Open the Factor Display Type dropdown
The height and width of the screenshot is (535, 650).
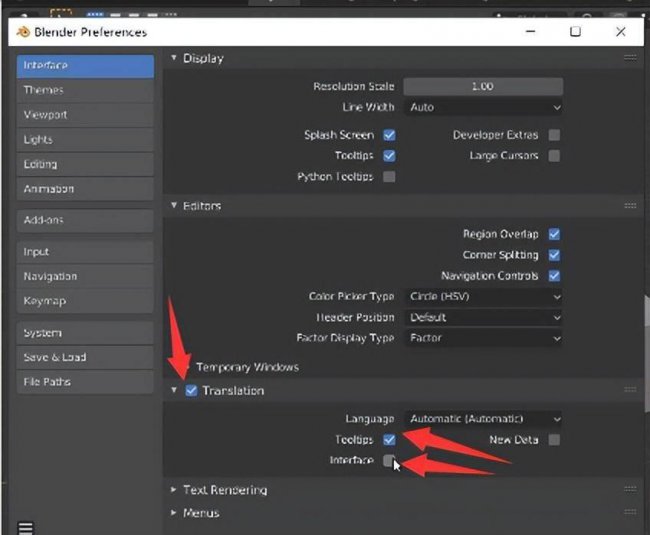pyautogui.click(x=483, y=338)
